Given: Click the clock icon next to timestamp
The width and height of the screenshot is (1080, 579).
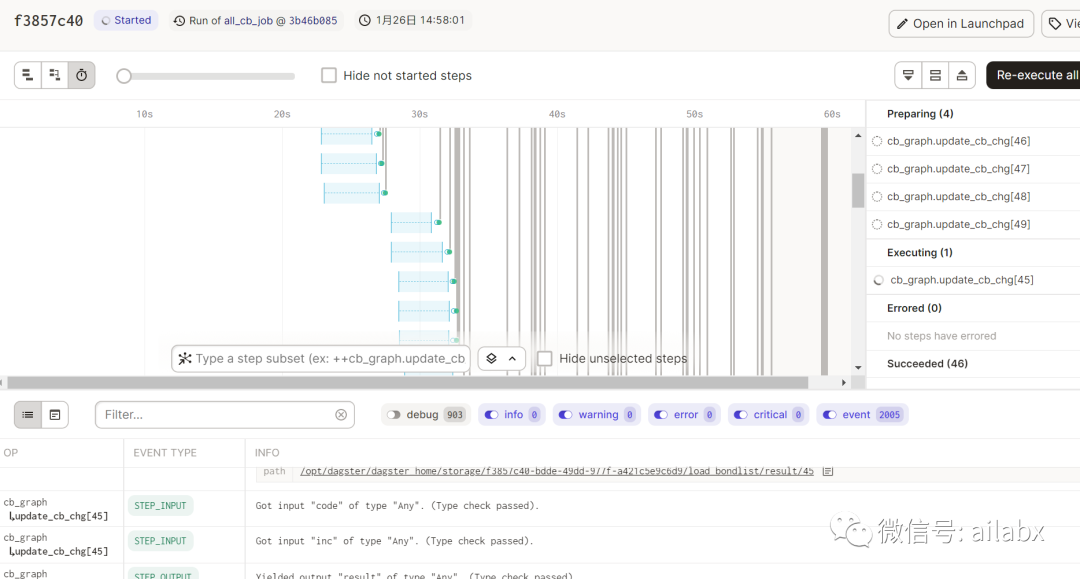Looking at the screenshot, I should pyautogui.click(x=365, y=21).
